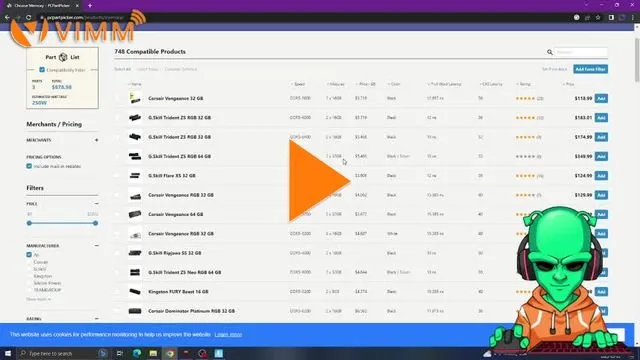
Task: Click the Add From Filter button
Action: [x=590, y=69]
